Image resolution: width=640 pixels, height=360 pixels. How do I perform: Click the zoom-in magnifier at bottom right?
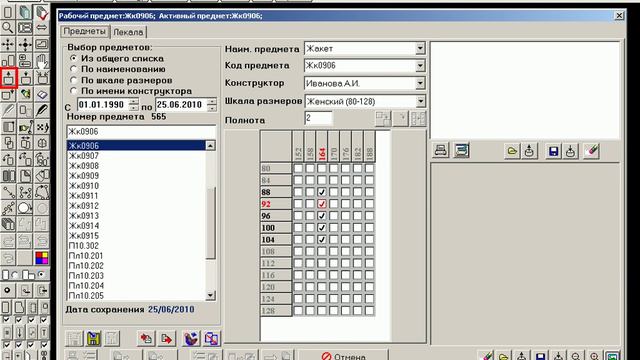click(595, 356)
